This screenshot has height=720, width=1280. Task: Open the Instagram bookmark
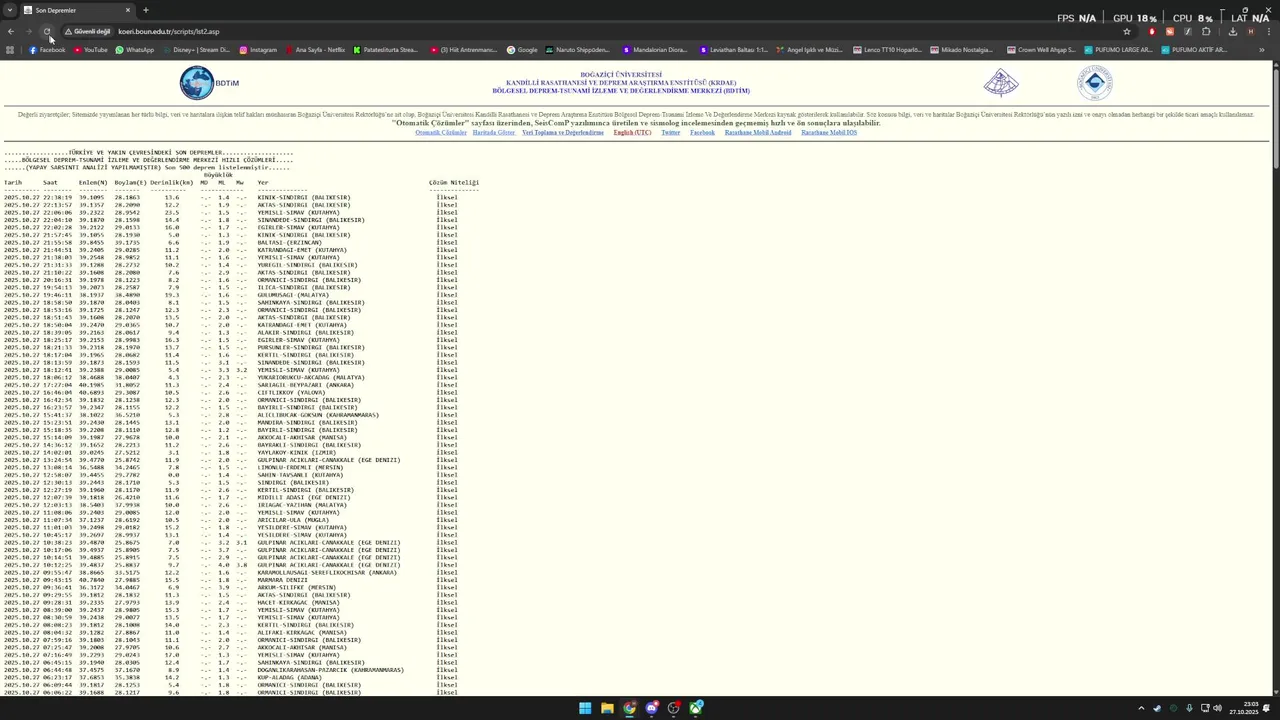pos(258,50)
